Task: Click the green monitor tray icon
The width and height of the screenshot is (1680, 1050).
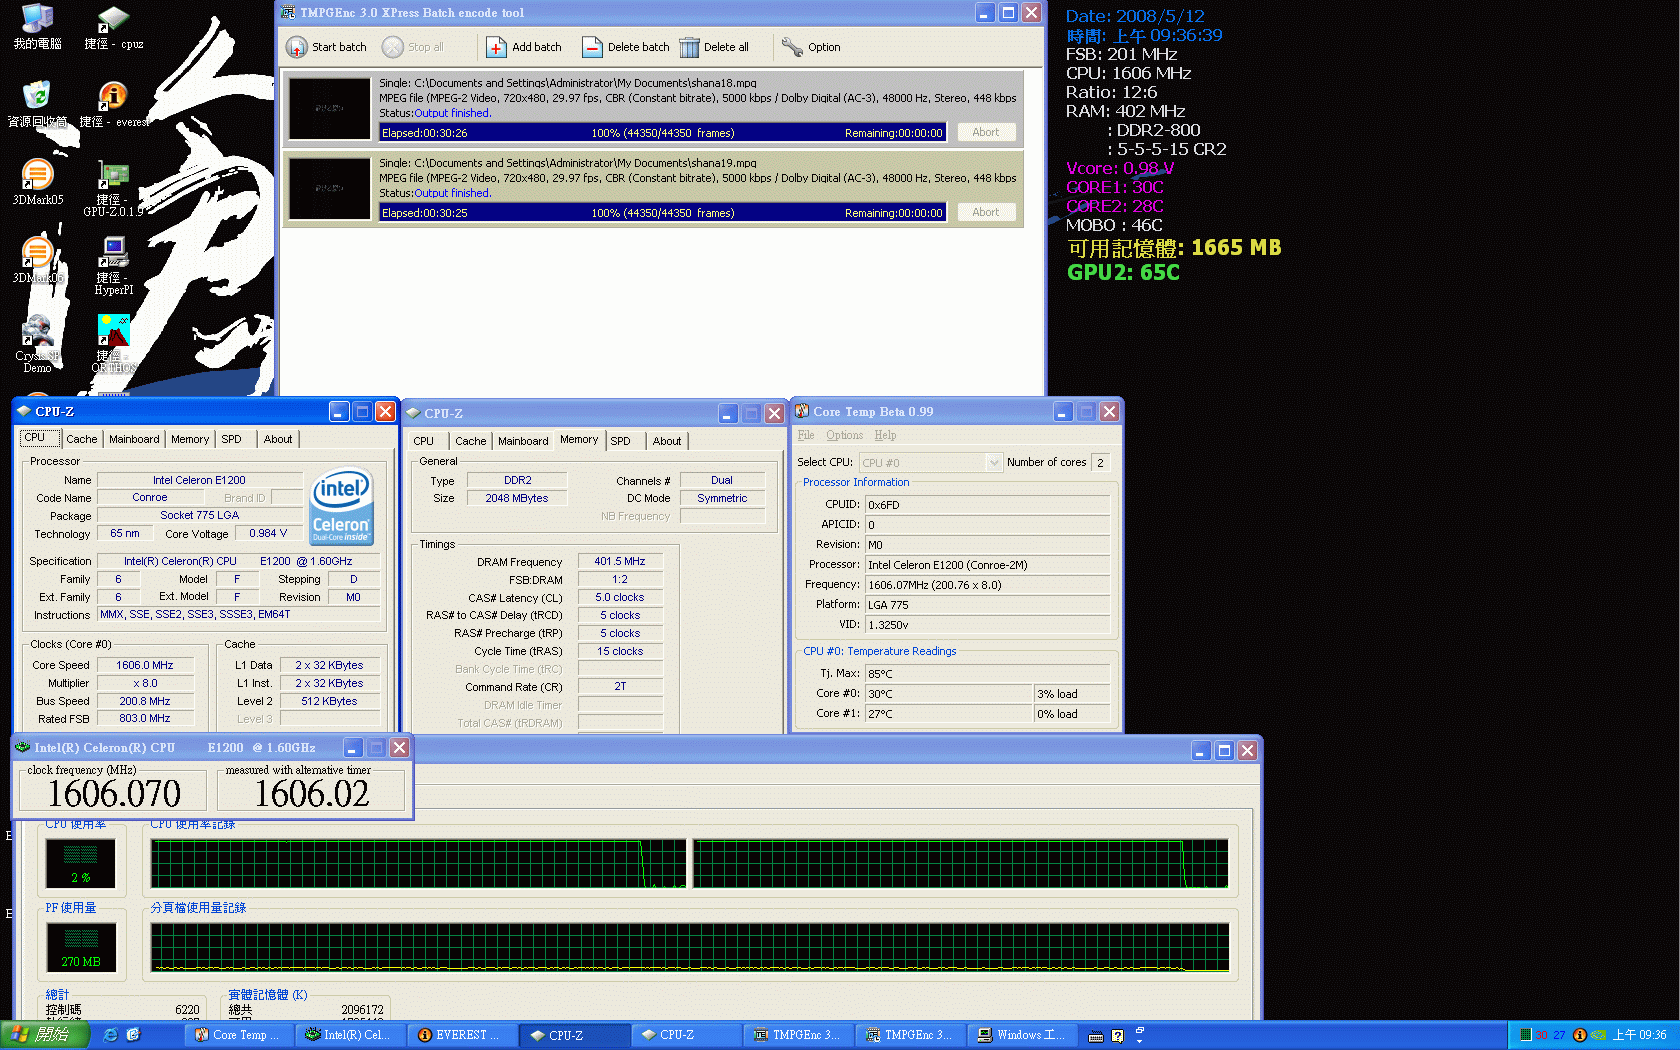Action: click(x=1525, y=1035)
